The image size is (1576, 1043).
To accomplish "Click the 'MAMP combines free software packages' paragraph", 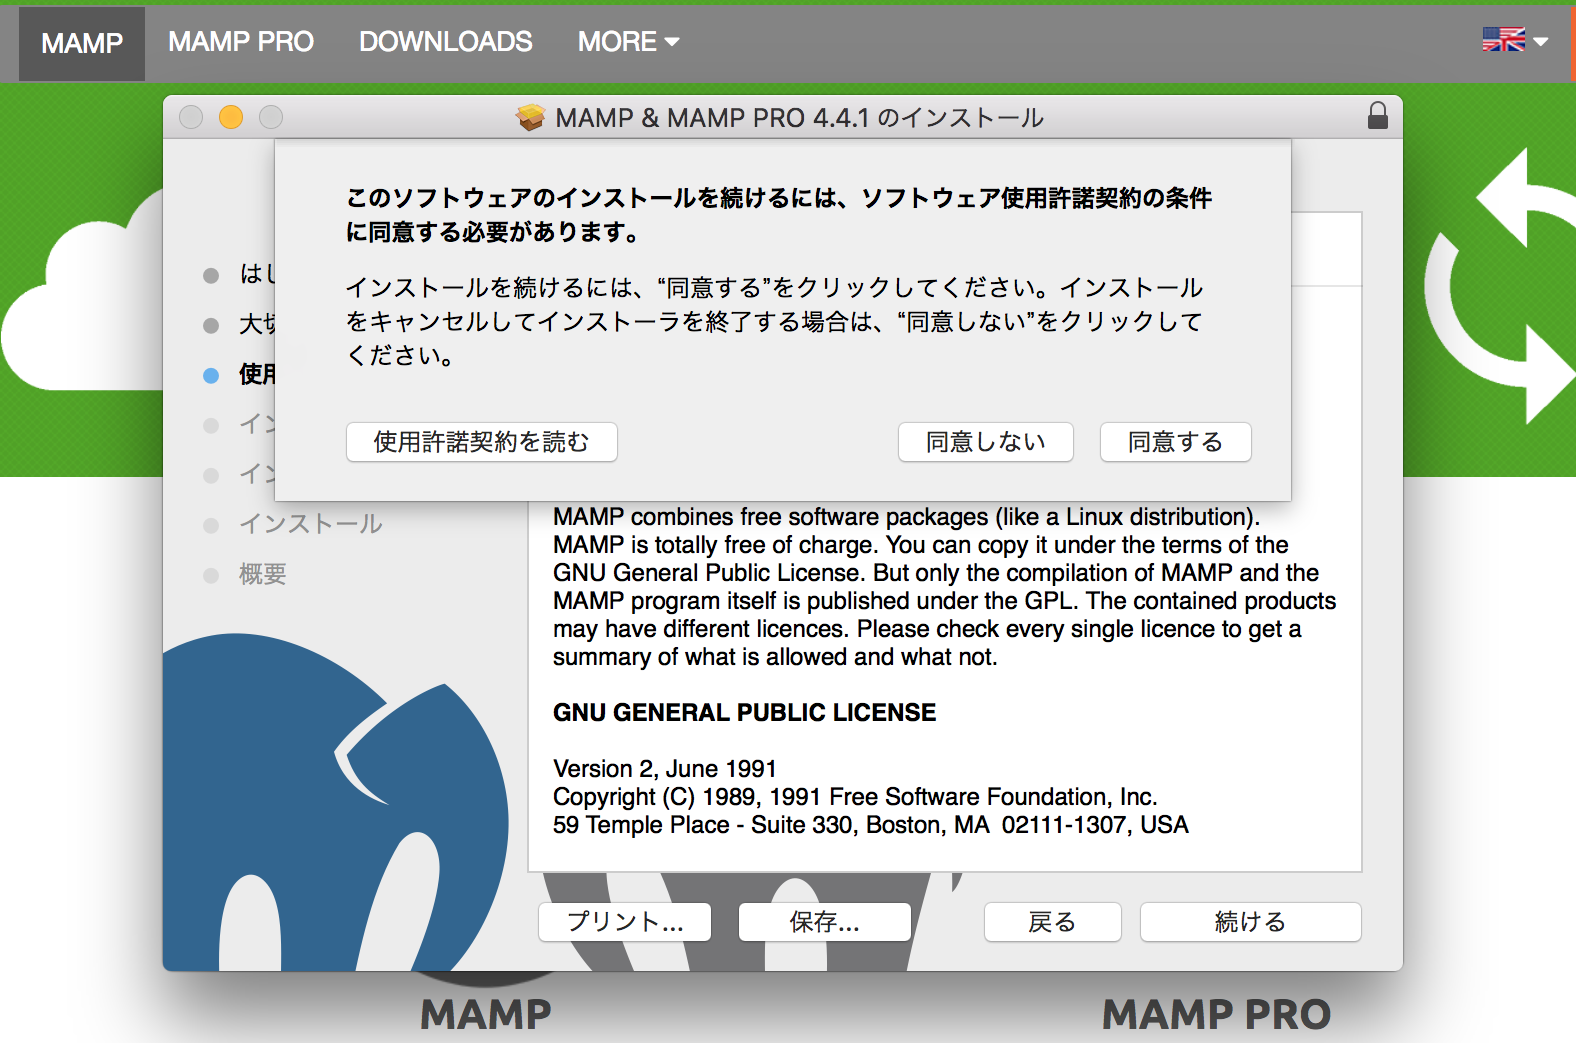I will coord(944,587).
